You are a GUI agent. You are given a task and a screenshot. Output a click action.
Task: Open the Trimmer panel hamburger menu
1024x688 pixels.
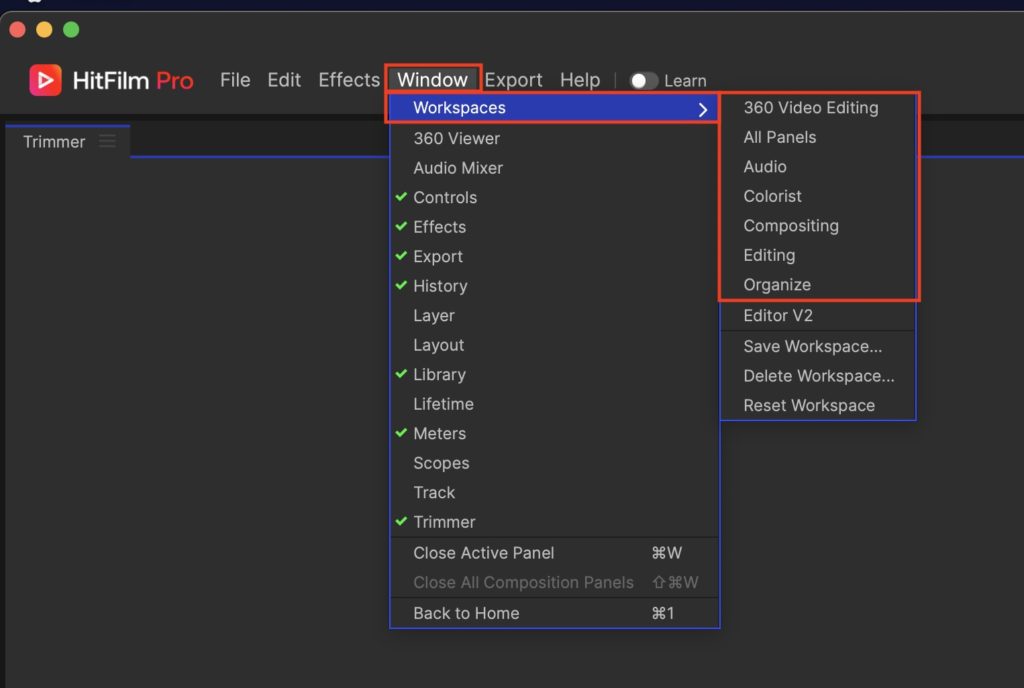tap(107, 141)
